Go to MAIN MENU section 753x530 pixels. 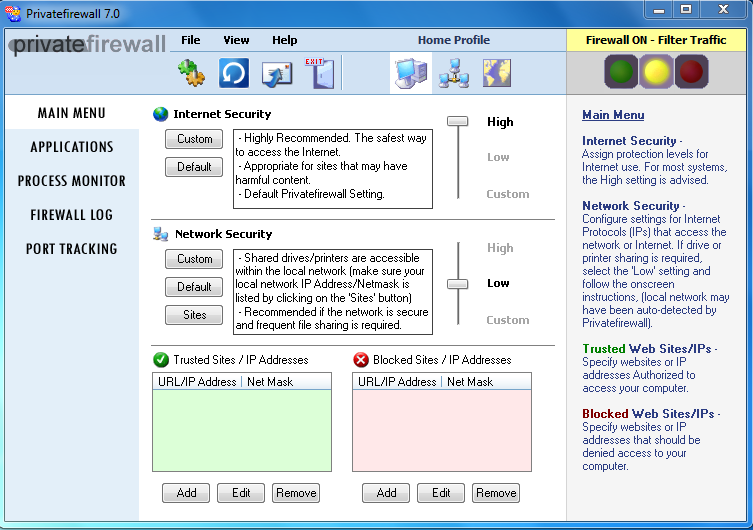(72, 113)
